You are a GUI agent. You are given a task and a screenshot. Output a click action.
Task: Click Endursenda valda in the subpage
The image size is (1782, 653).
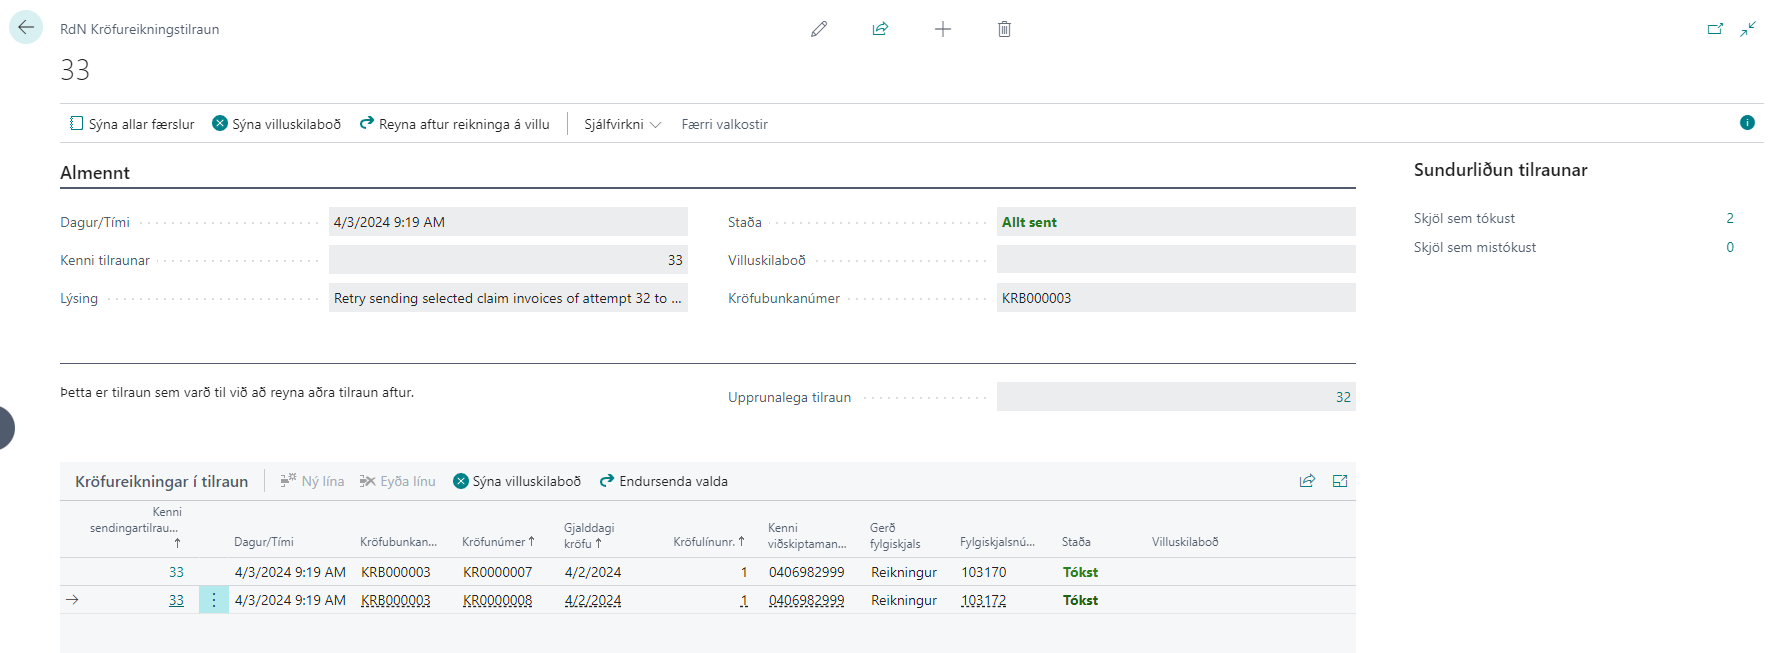(664, 481)
